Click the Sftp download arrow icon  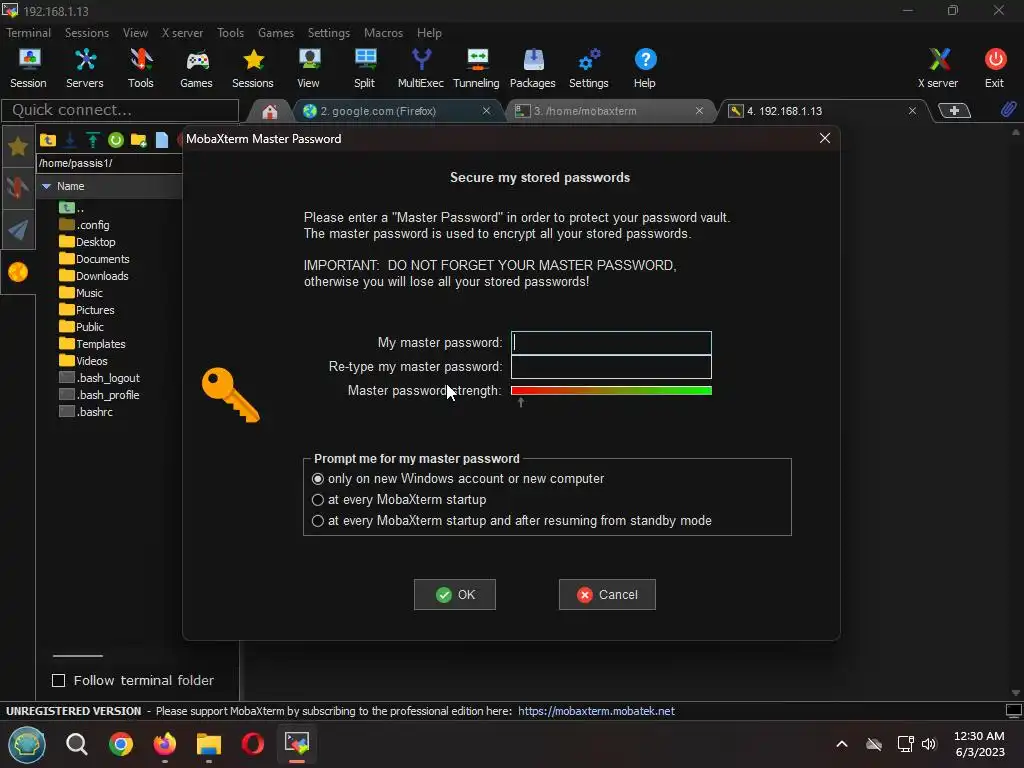point(70,140)
